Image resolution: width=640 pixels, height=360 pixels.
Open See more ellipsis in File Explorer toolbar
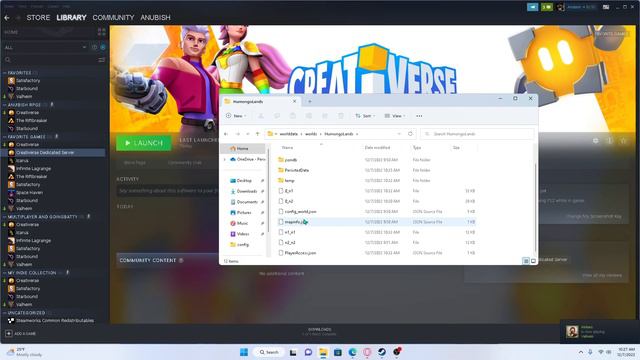tap(419, 116)
